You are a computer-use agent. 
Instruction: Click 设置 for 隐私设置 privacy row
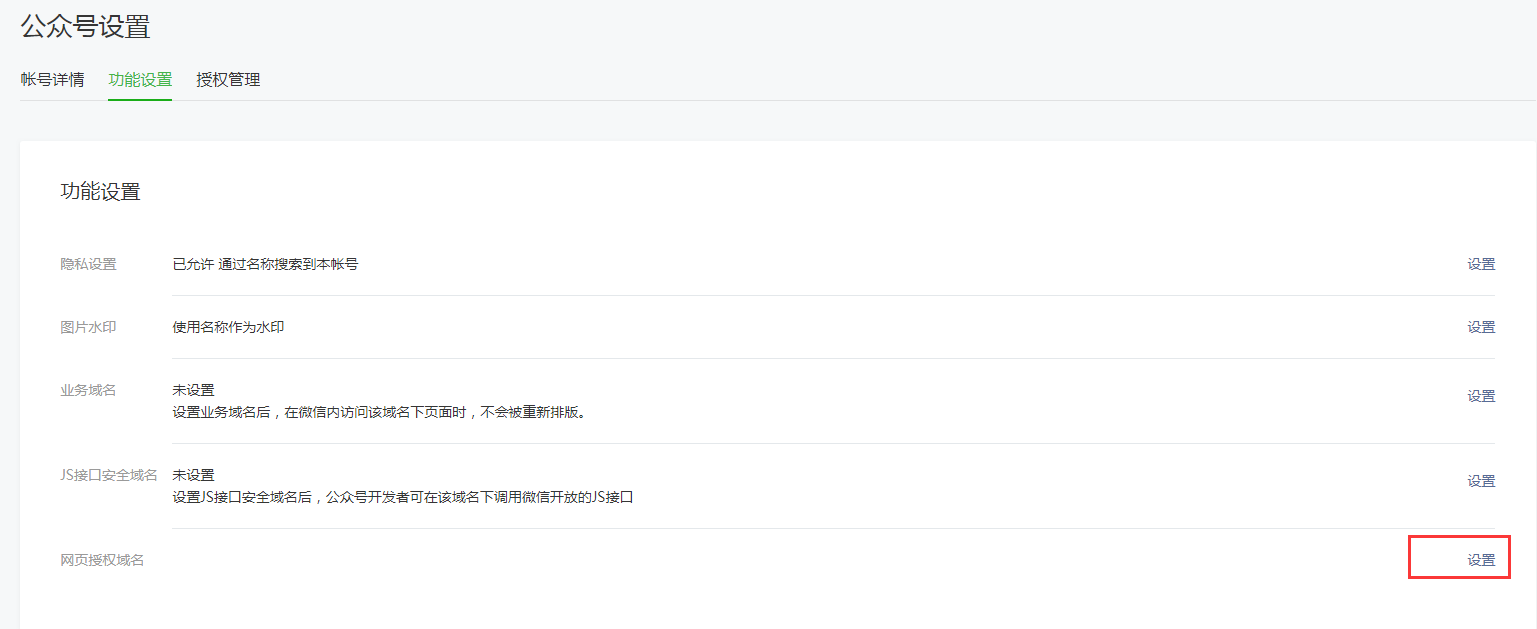coord(1480,264)
